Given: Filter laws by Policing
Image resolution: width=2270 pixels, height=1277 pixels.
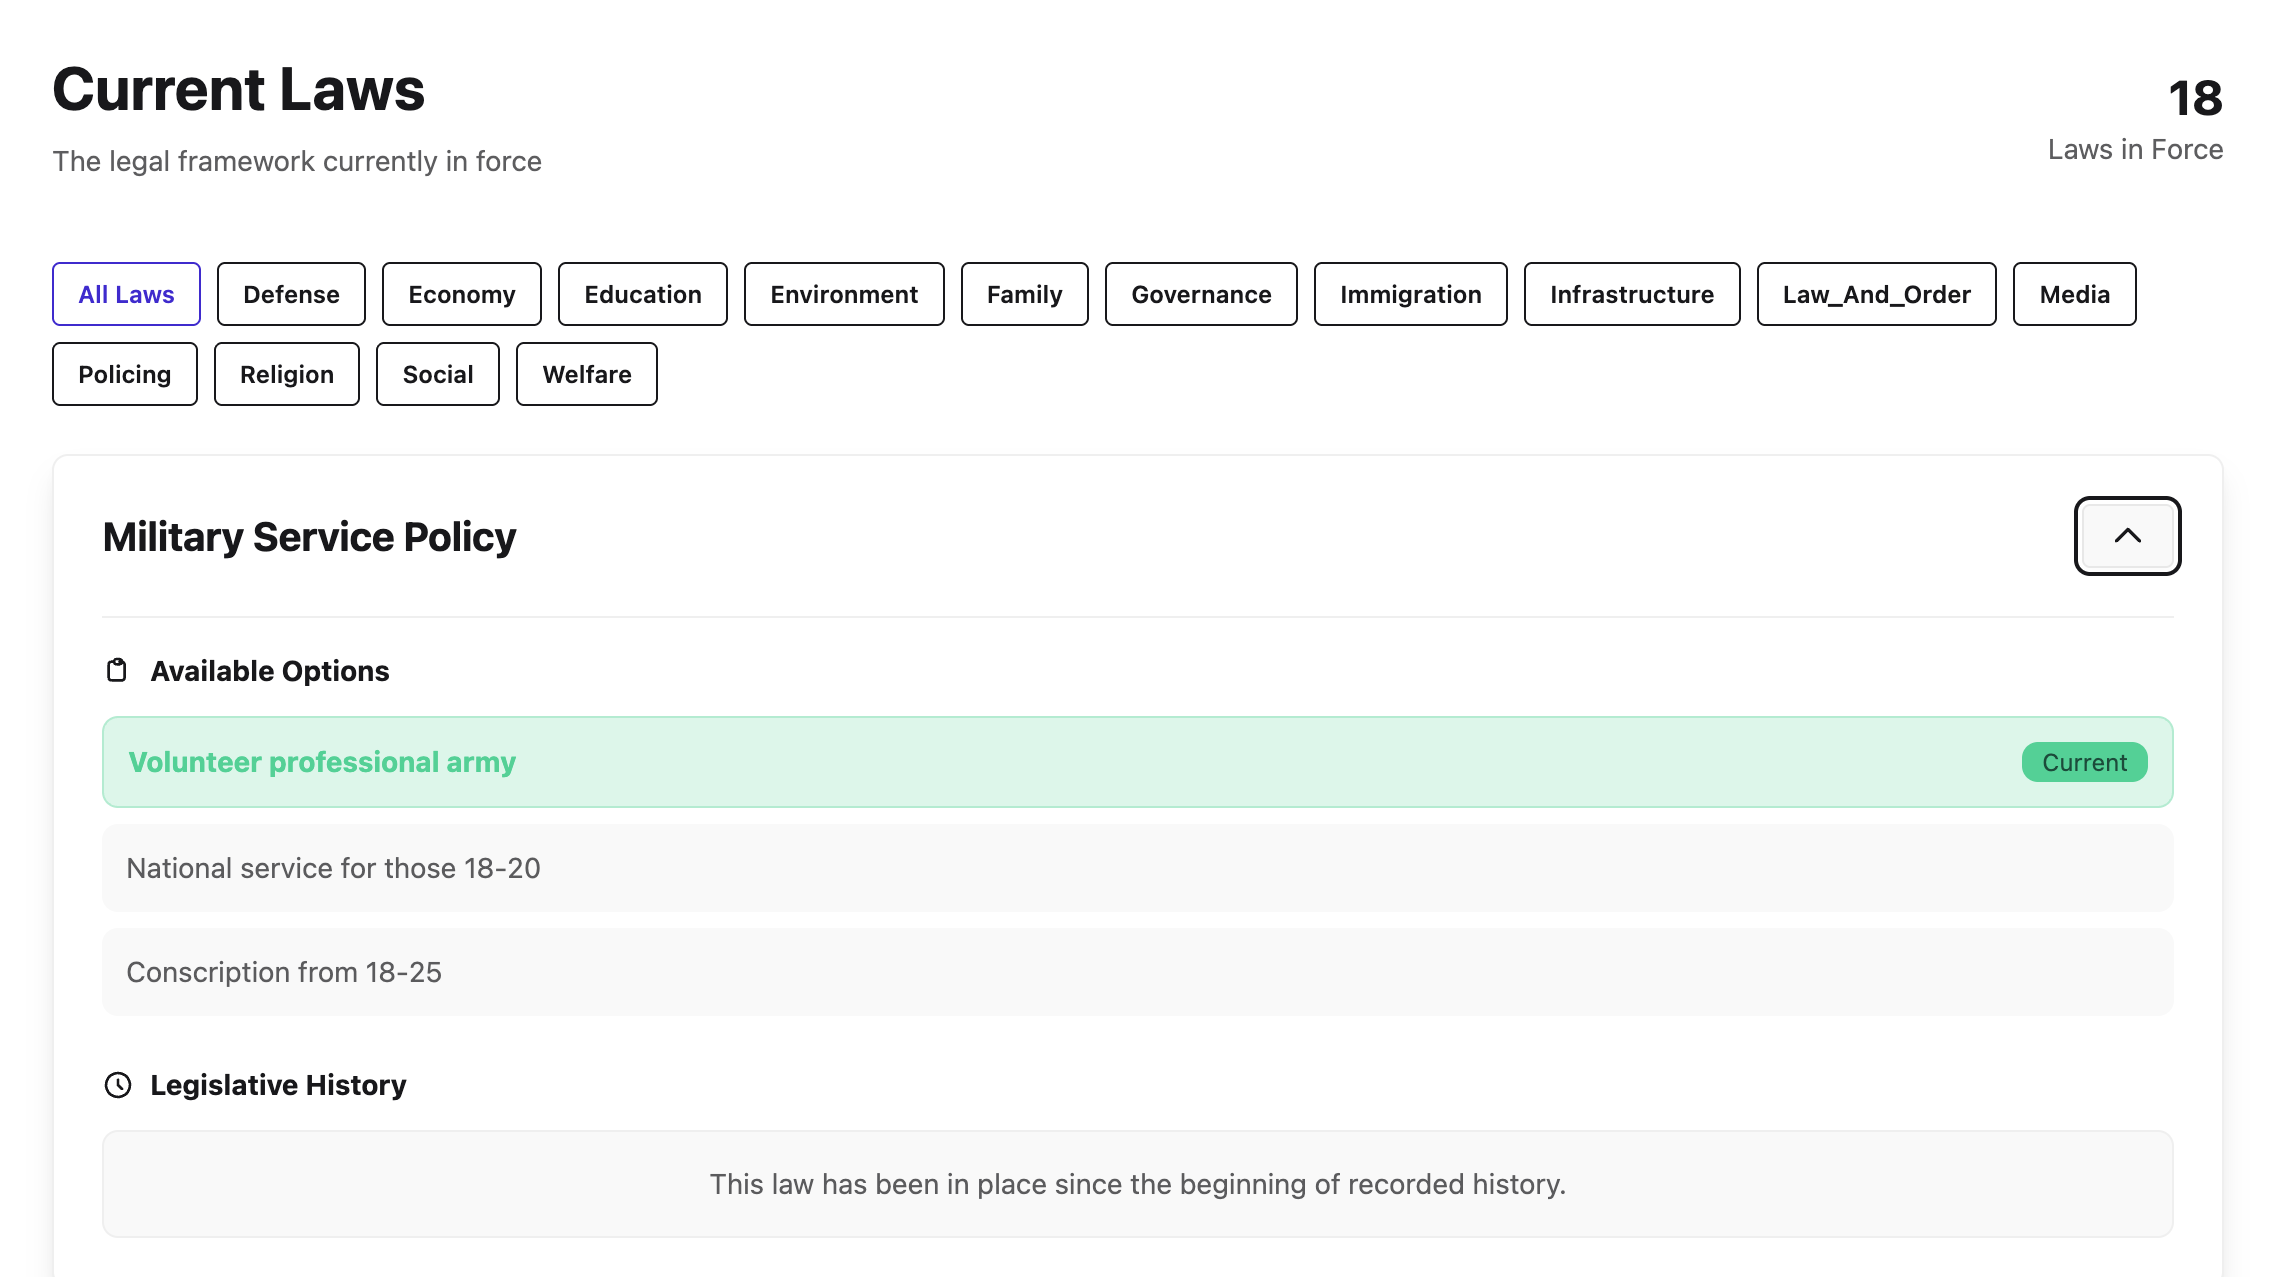Looking at the screenshot, I should 124,374.
